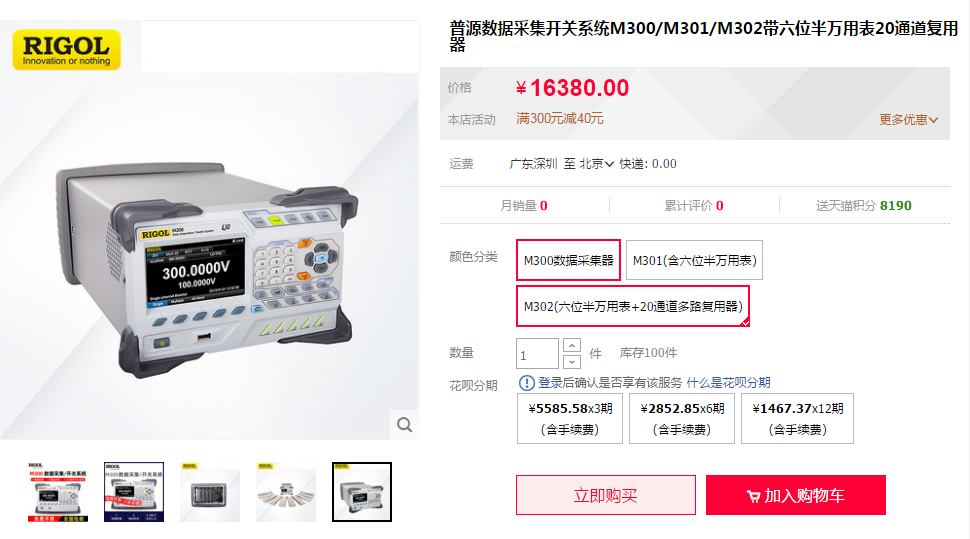Viewport: 970px width, 539px height.
Task: Click the 立即购买 buy now button
Action: coord(606,495)
